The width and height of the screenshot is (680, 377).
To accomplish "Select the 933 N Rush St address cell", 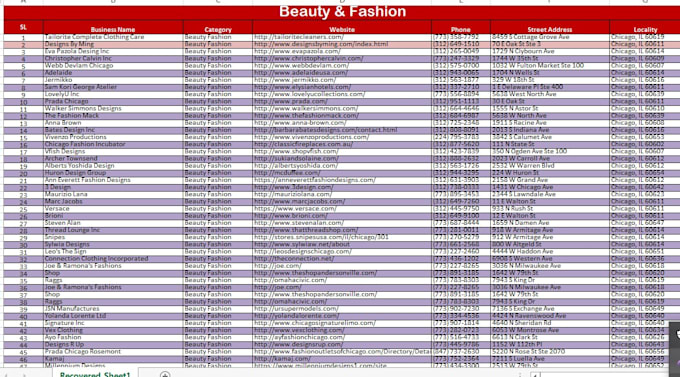I will [x=549, y=209].
